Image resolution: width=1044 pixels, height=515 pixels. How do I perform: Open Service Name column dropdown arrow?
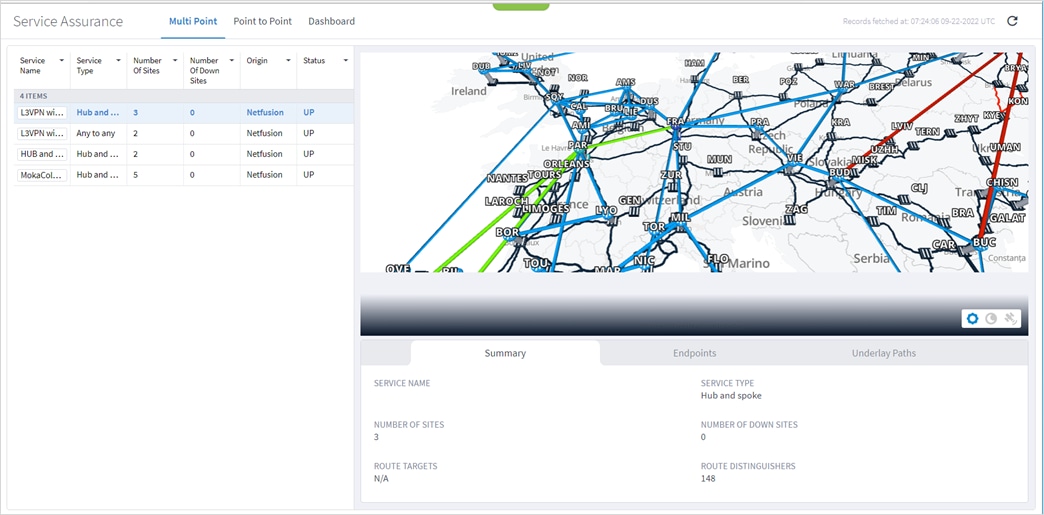coord(62,61)
